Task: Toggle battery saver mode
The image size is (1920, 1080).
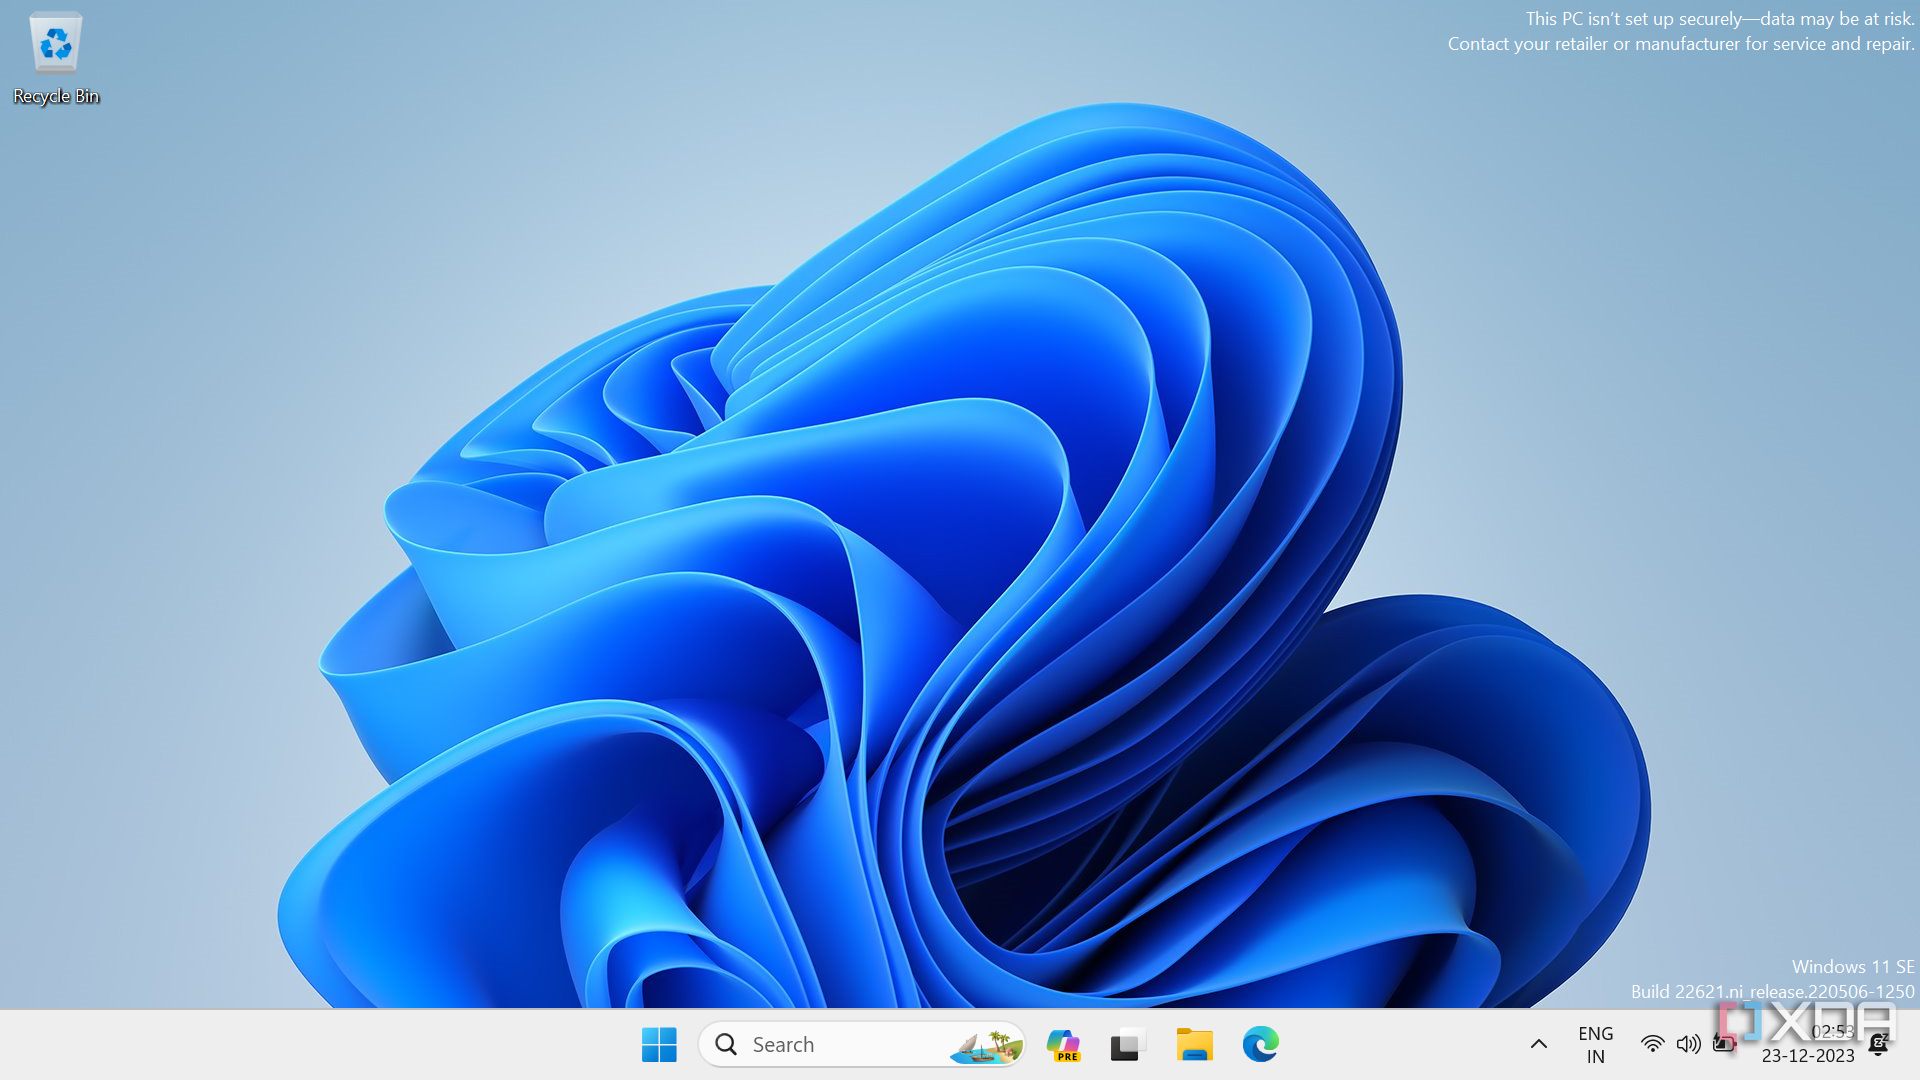Action: pos(1724,1043)
